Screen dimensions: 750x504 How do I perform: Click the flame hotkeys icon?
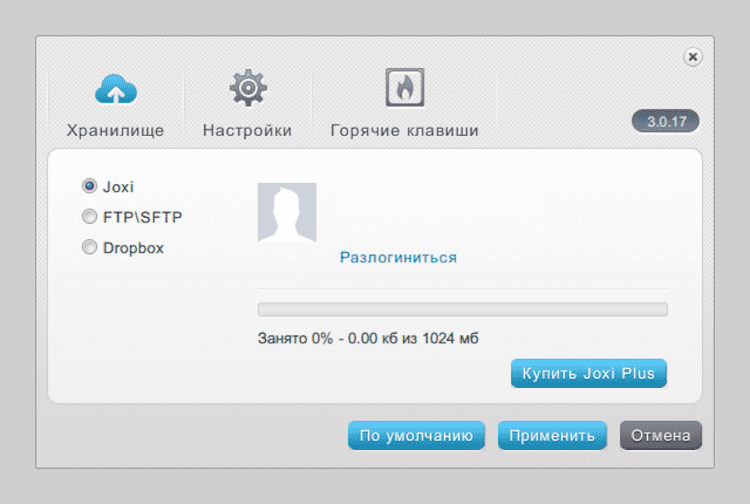click(405, 88)
